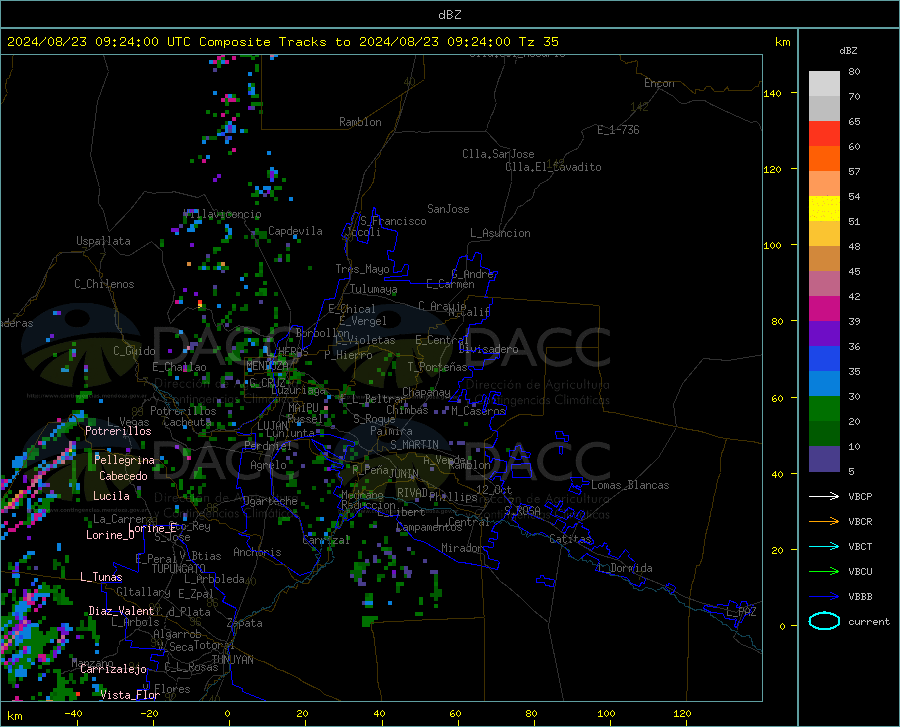
Task: Click the Ugarteche label
Action: [270, 501]
